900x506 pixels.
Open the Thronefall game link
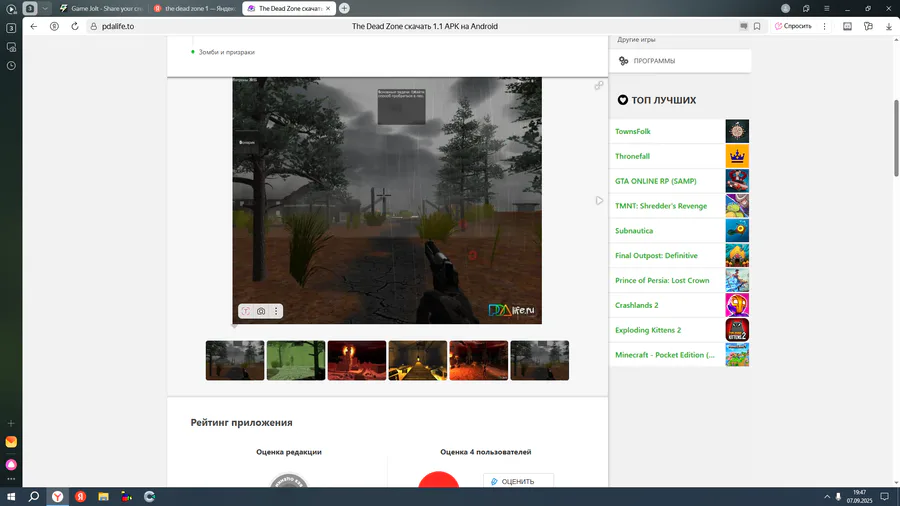633,156
